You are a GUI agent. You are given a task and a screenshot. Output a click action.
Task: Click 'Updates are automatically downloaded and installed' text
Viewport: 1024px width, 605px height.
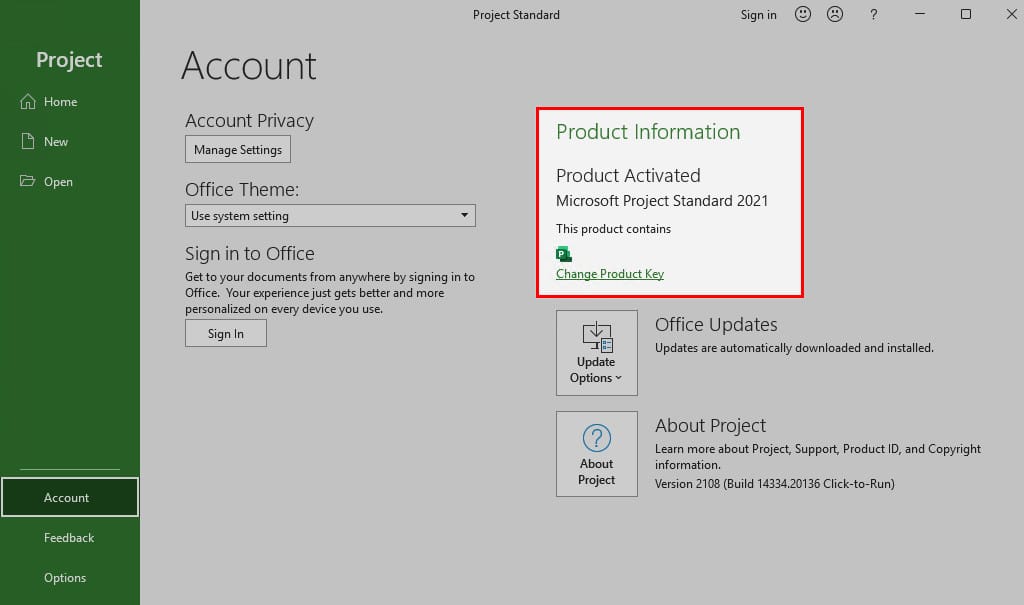click(794, 348)
